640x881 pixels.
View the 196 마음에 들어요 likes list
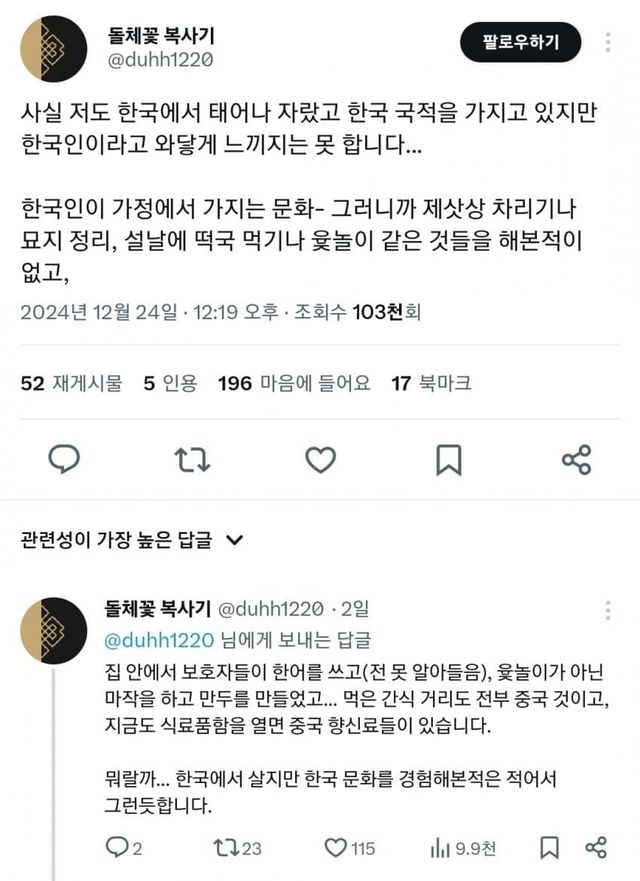point(294,383)
